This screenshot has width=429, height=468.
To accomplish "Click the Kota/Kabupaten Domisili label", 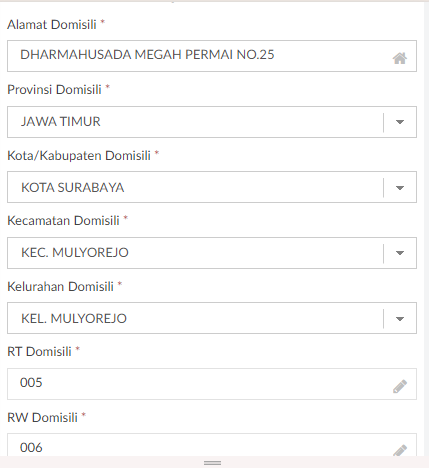I will click(x=79, y=156).
